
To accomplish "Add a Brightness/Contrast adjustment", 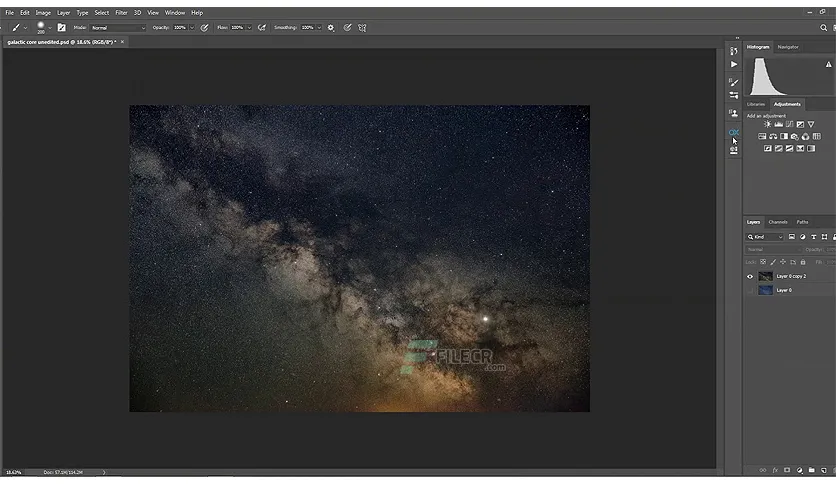I will (x=767, y=124).
